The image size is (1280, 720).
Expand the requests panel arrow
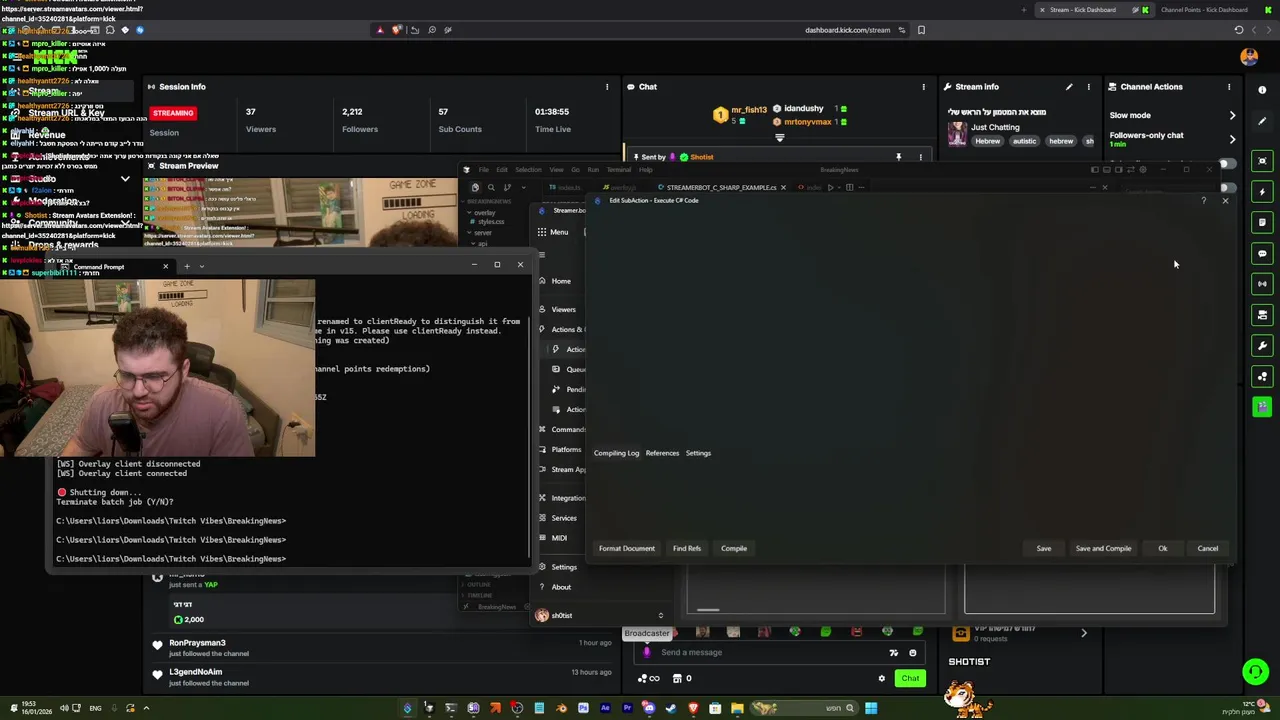1084,633
